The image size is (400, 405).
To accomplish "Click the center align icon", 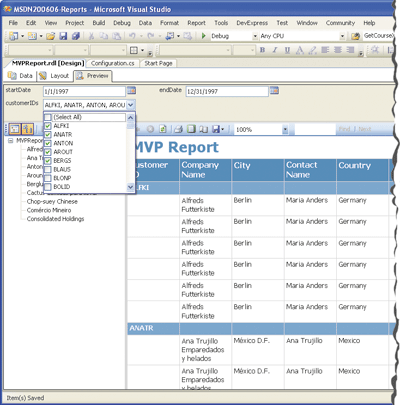I will pos(338,50).
